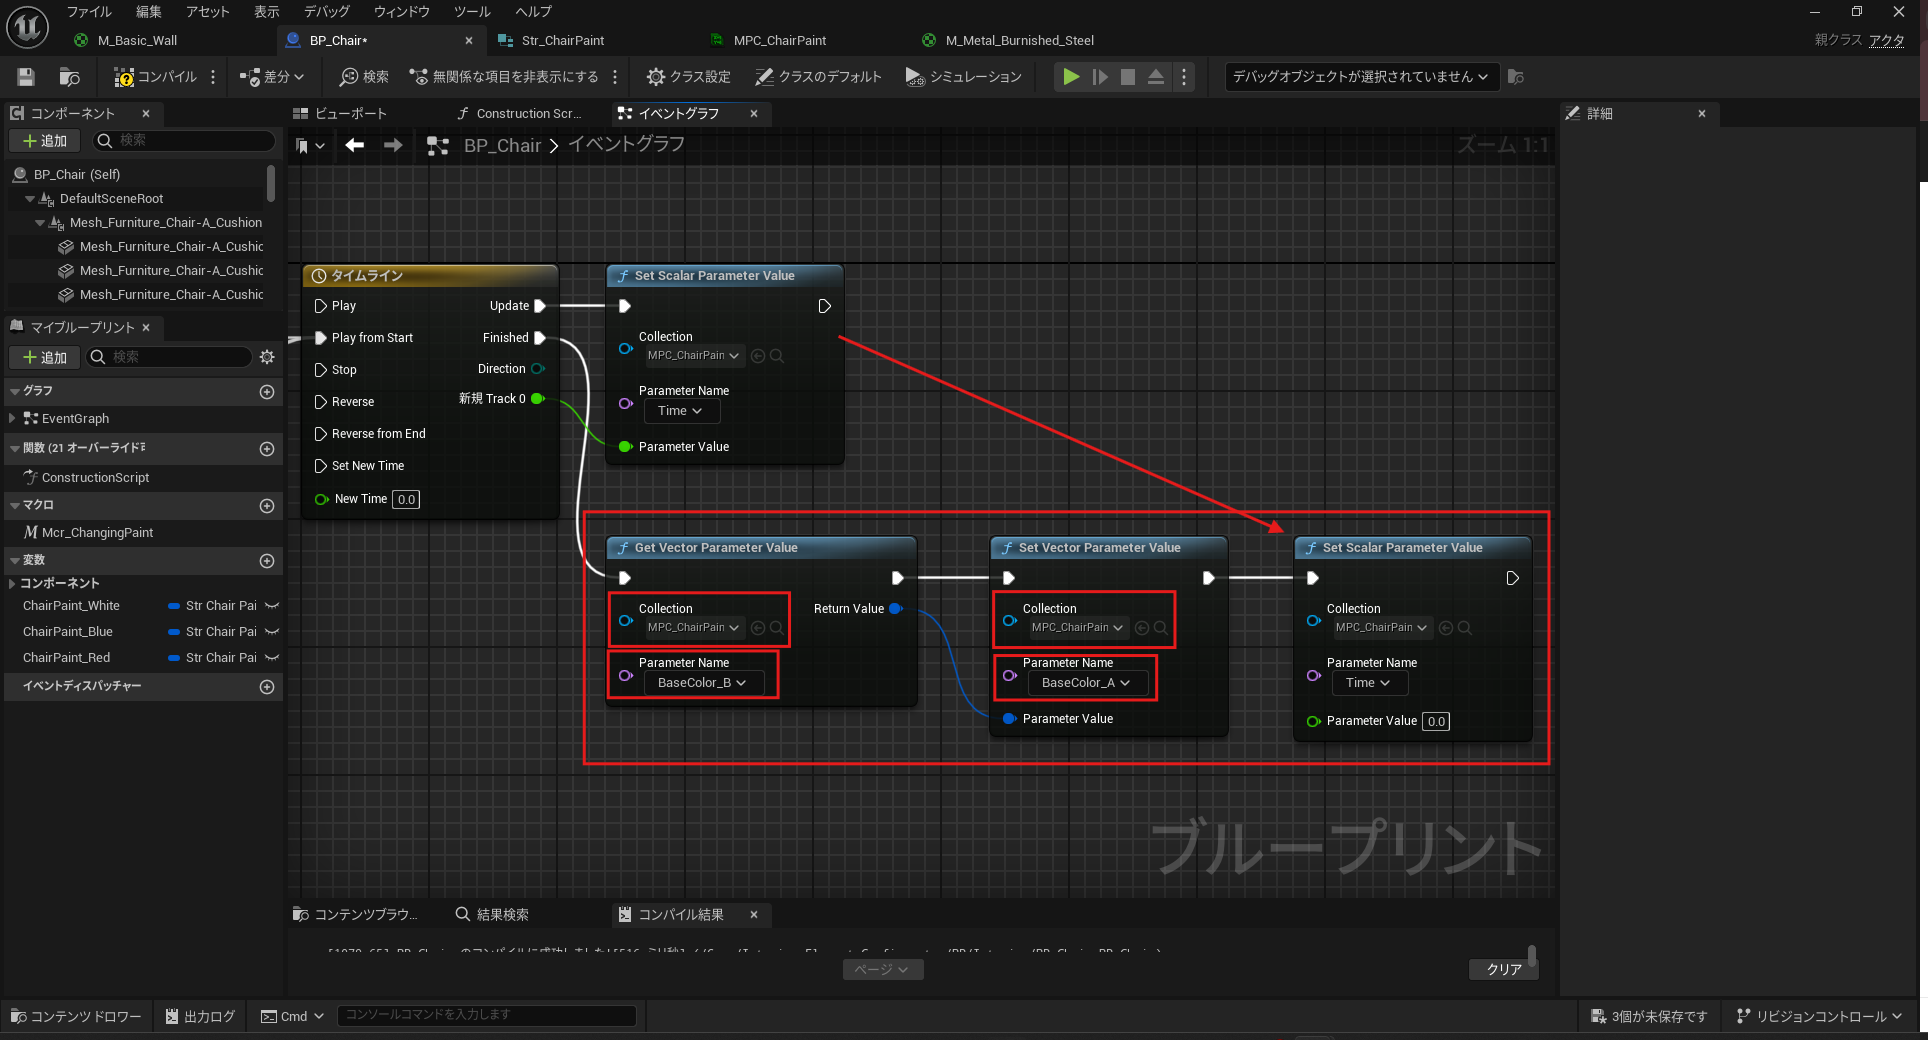Click the add variable plus icon
Screen dimensions: 1928x1040
267,561
